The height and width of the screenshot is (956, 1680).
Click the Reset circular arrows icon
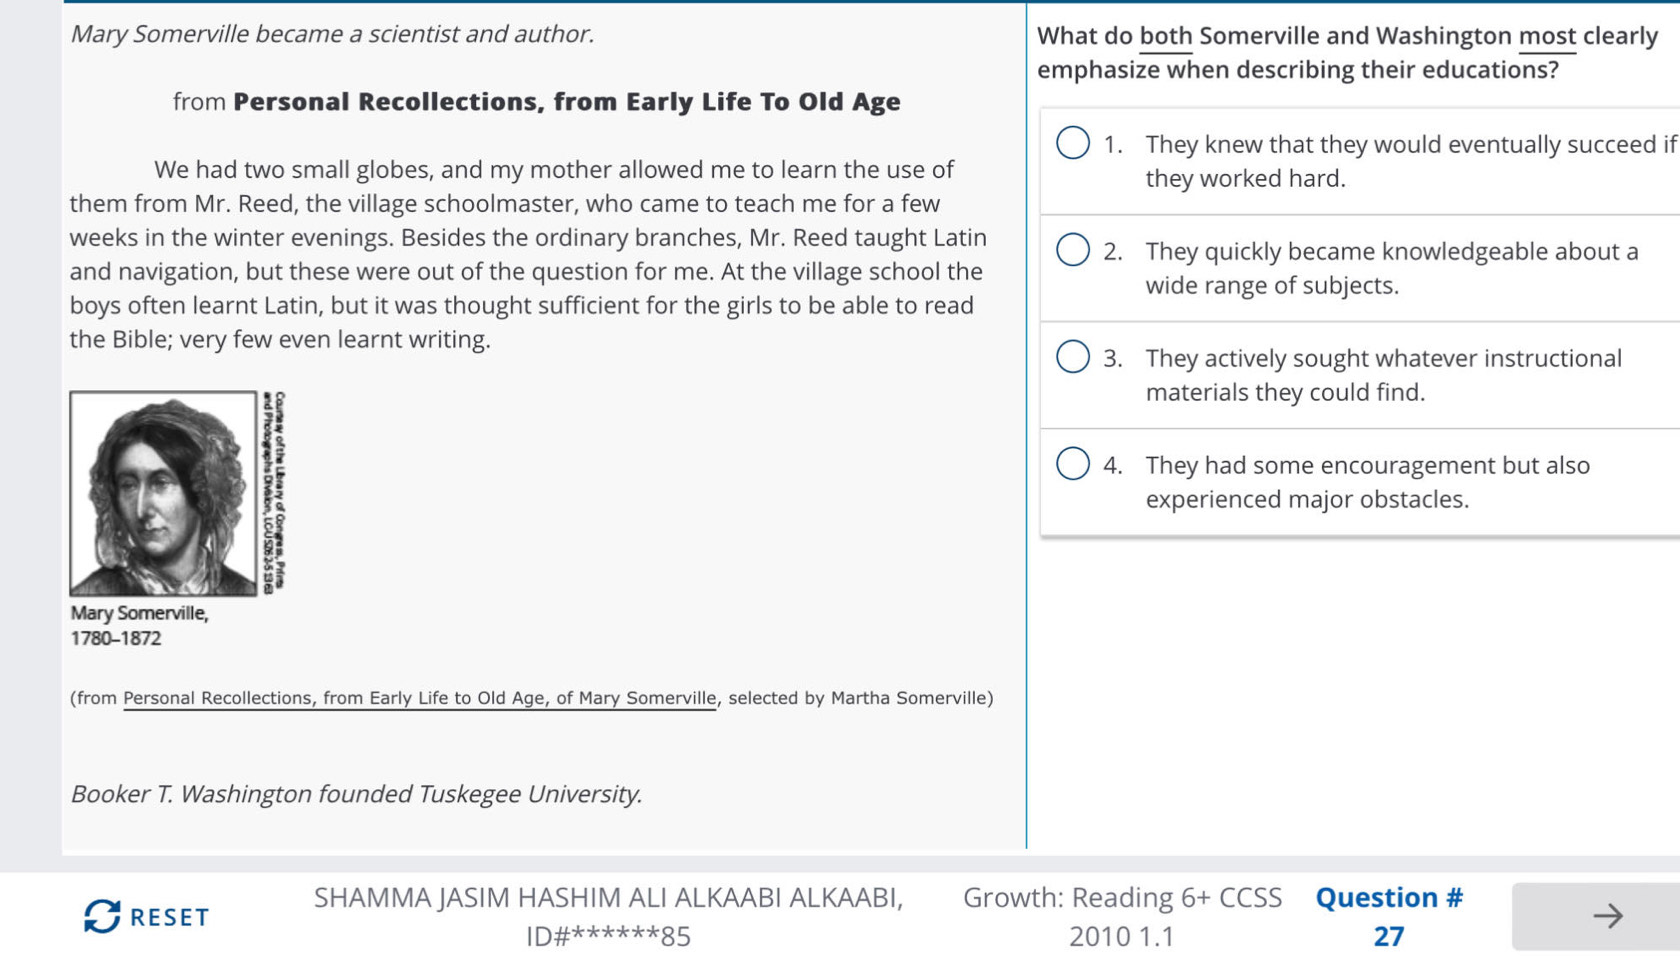pos(102,916)
